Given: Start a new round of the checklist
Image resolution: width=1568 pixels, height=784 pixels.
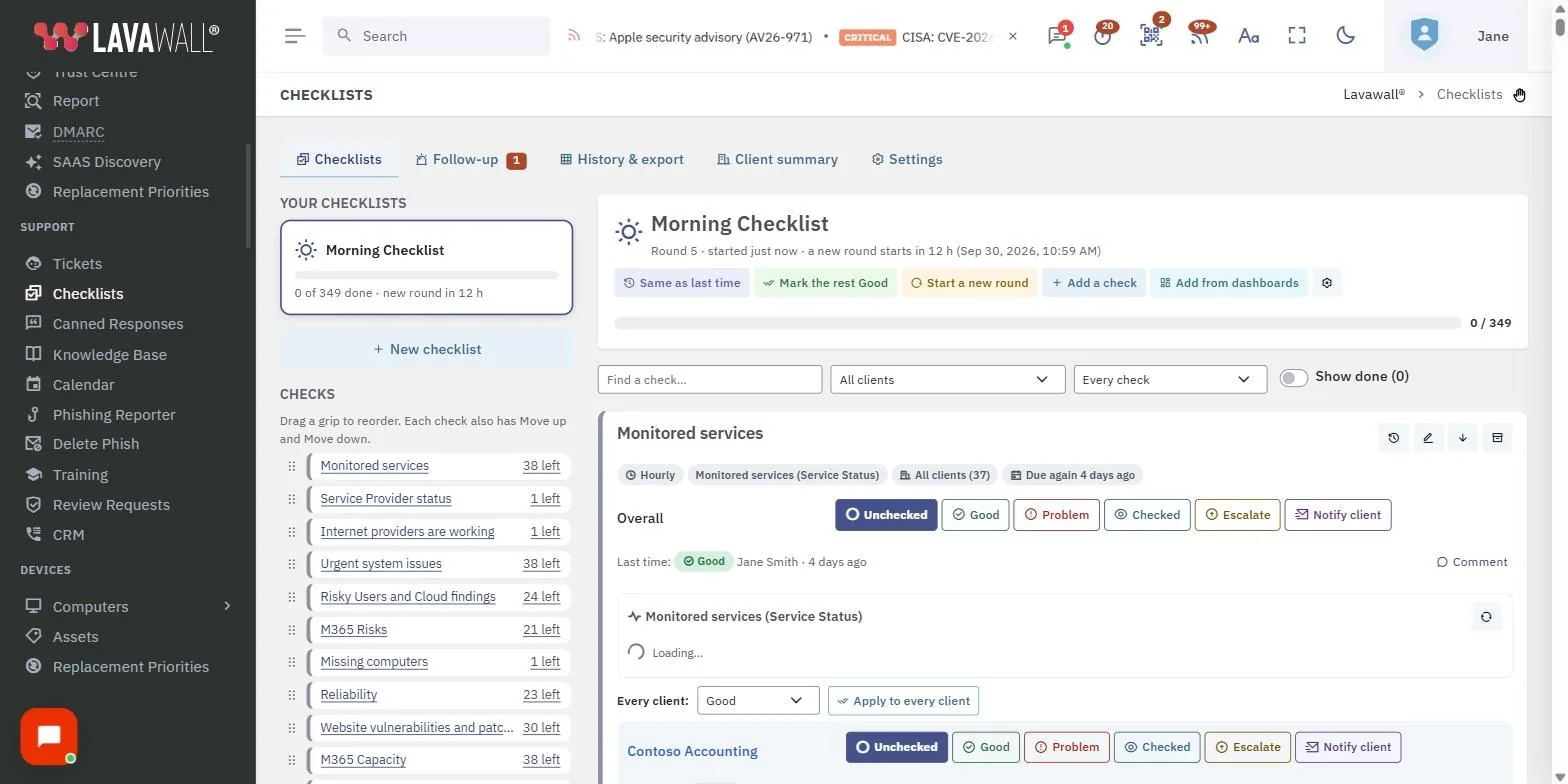Looking at the screenshot, I should 969,283.
